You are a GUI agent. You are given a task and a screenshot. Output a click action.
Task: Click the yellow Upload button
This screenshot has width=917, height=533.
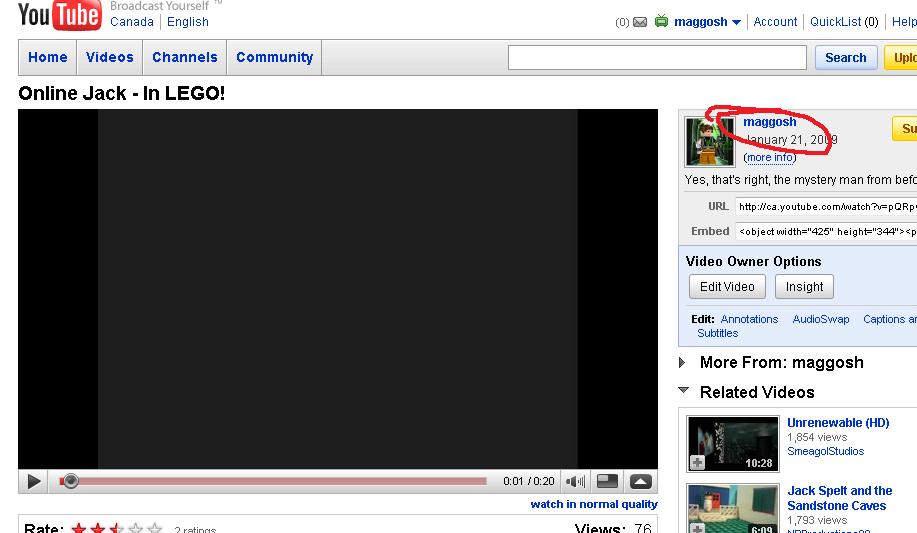tap(901, 57)
